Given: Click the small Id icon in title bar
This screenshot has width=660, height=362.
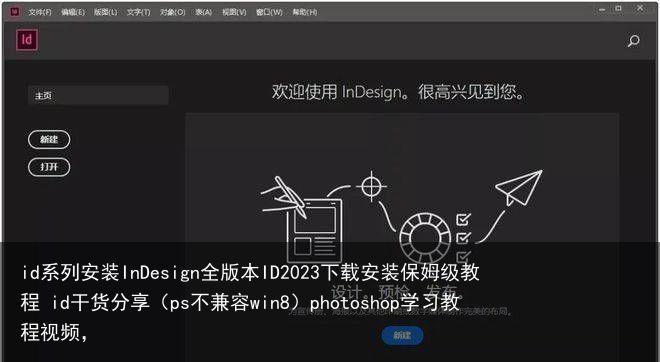Looking at the screenshot, I should click(15, 12).
